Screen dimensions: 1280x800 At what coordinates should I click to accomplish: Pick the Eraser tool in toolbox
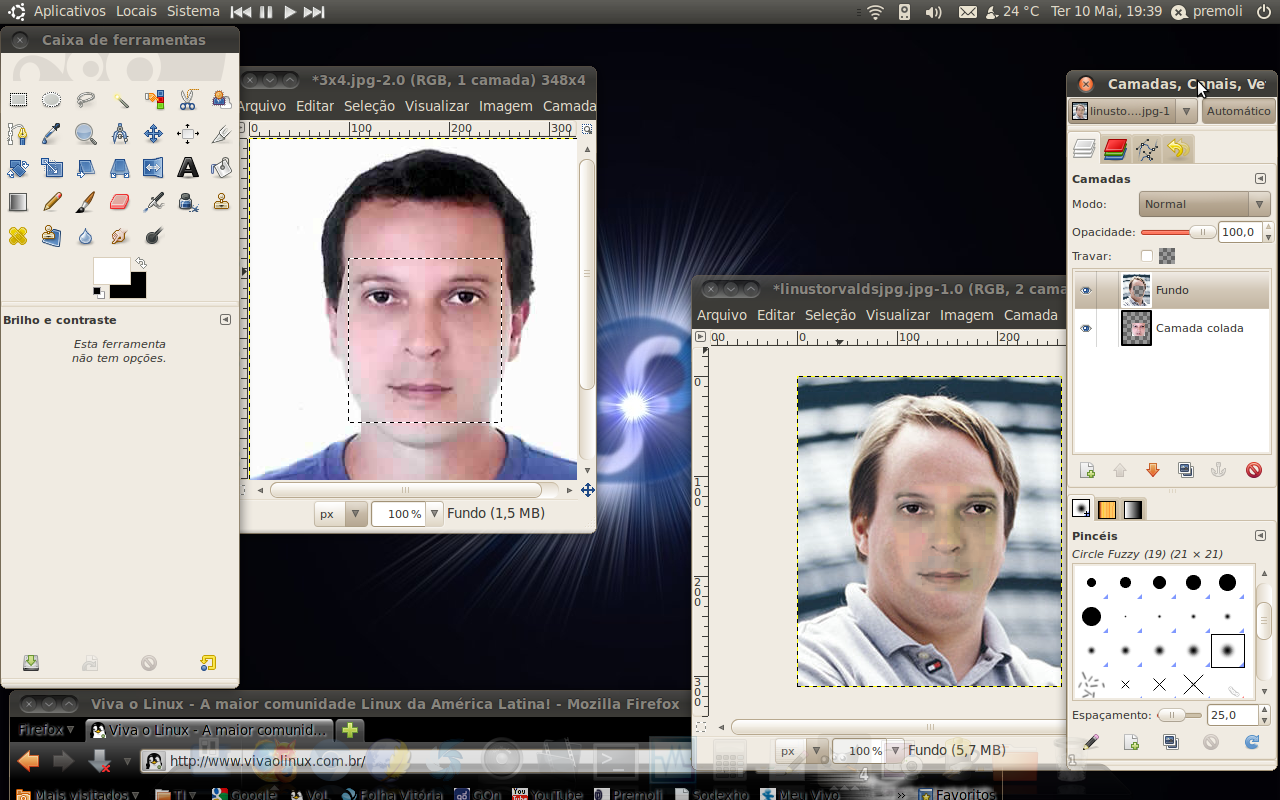pos(119,202)
